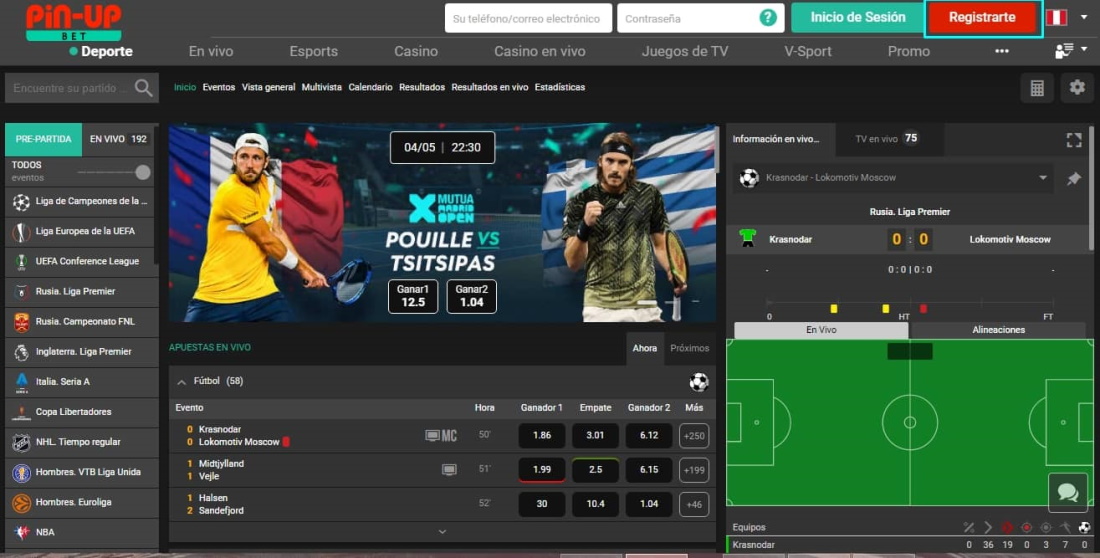
Task: Click Italia Seria A league icon
Action: click(22, 383)
